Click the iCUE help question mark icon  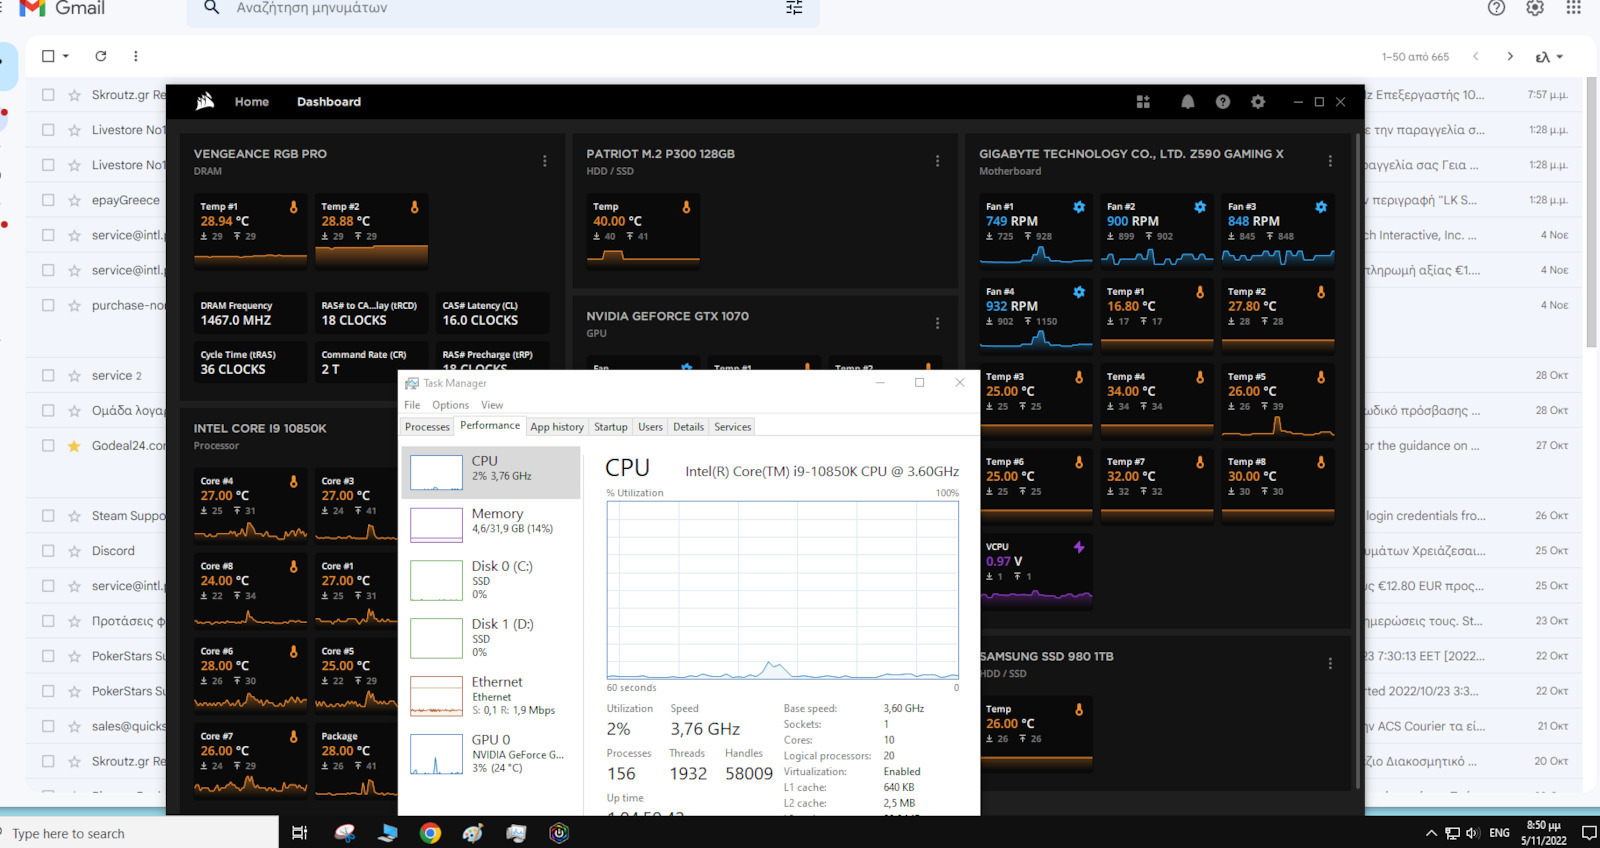[1222, 102]
